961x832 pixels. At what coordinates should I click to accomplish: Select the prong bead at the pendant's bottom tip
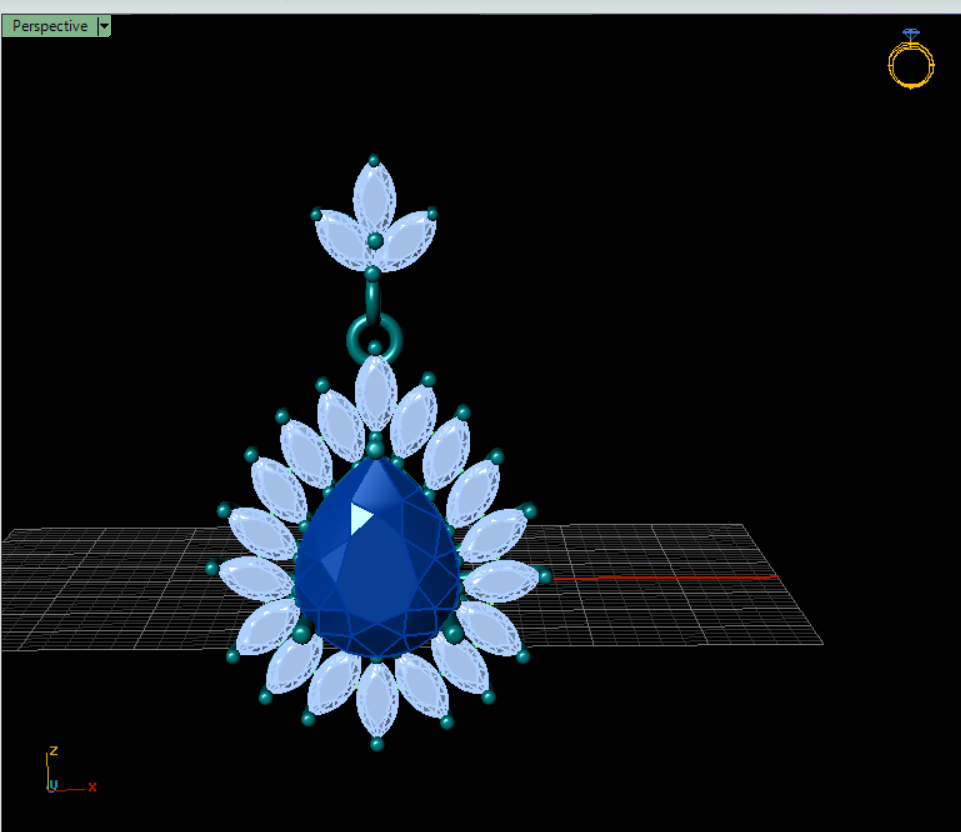click(377, 743)
